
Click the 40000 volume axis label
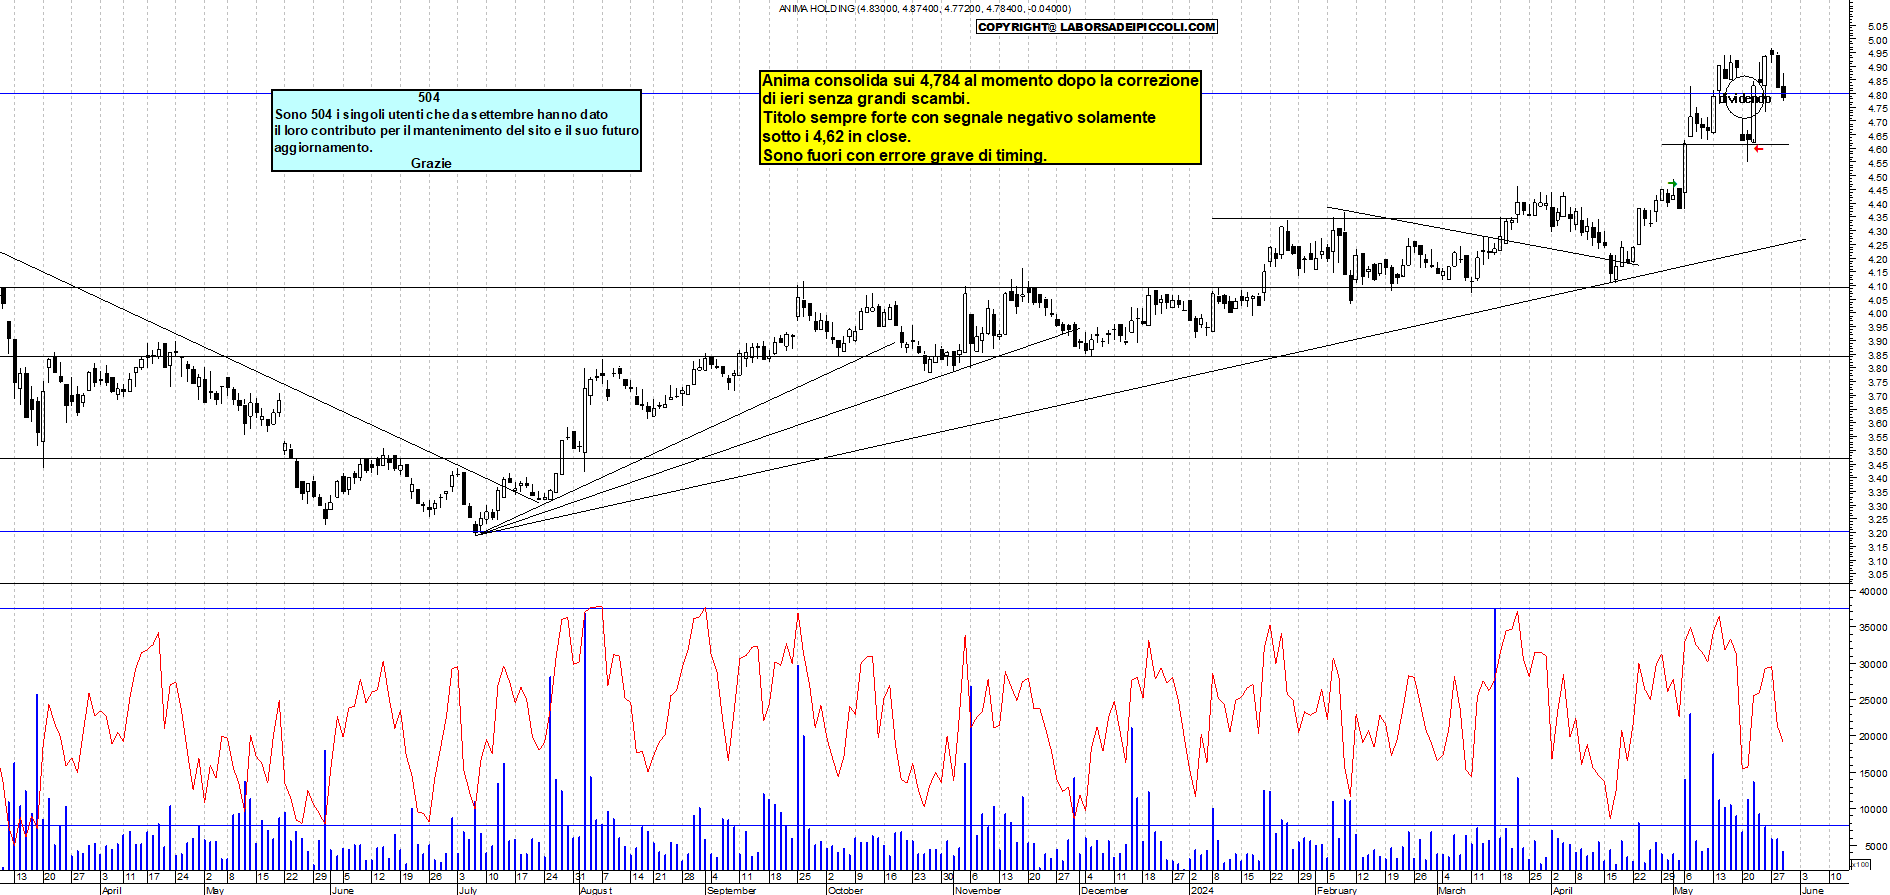click(x=1873, y=591)
